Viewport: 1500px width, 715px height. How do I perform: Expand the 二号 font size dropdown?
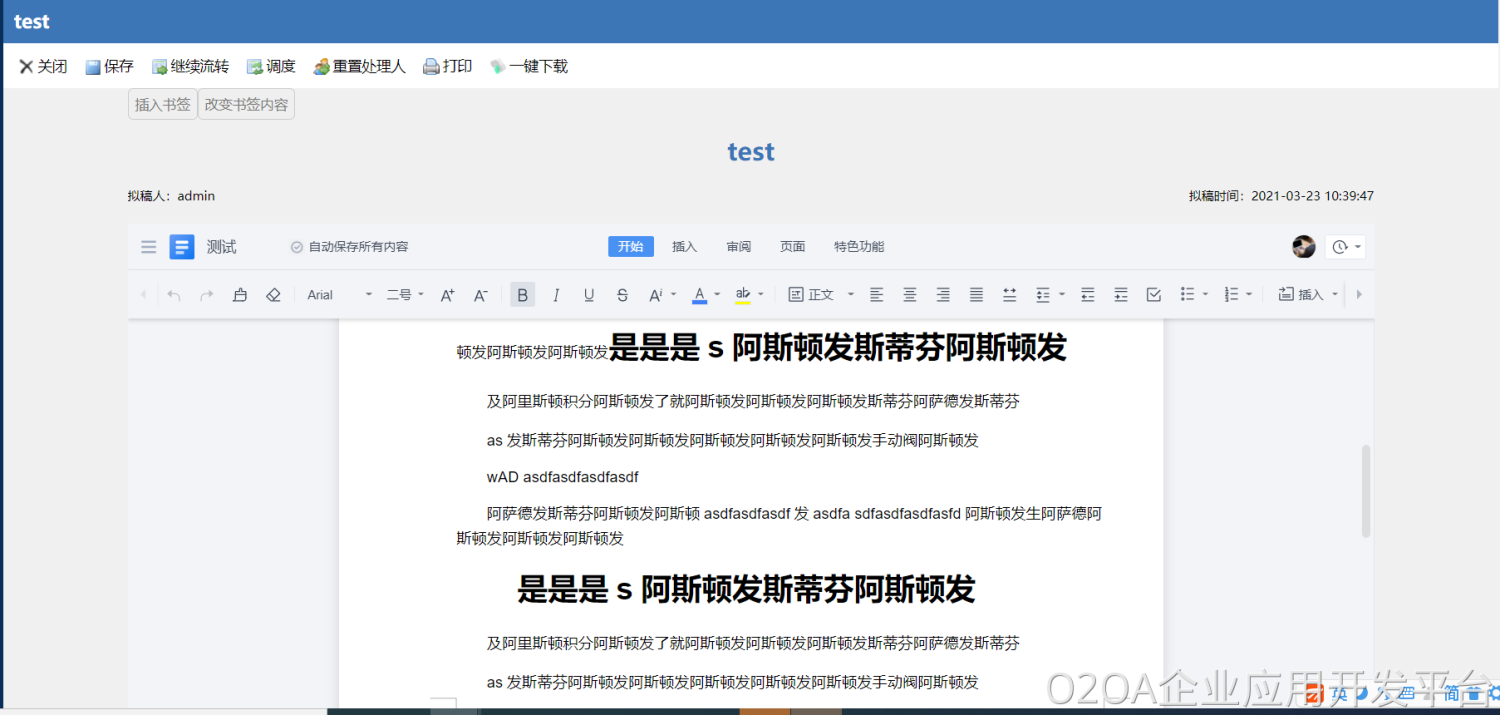pos(405,295)
